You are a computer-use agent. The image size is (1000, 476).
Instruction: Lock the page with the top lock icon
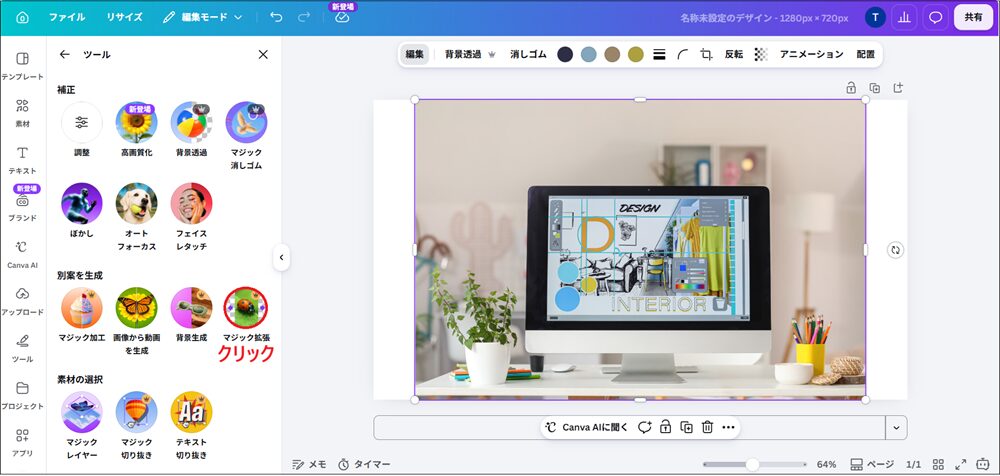[x=851, y=88]
